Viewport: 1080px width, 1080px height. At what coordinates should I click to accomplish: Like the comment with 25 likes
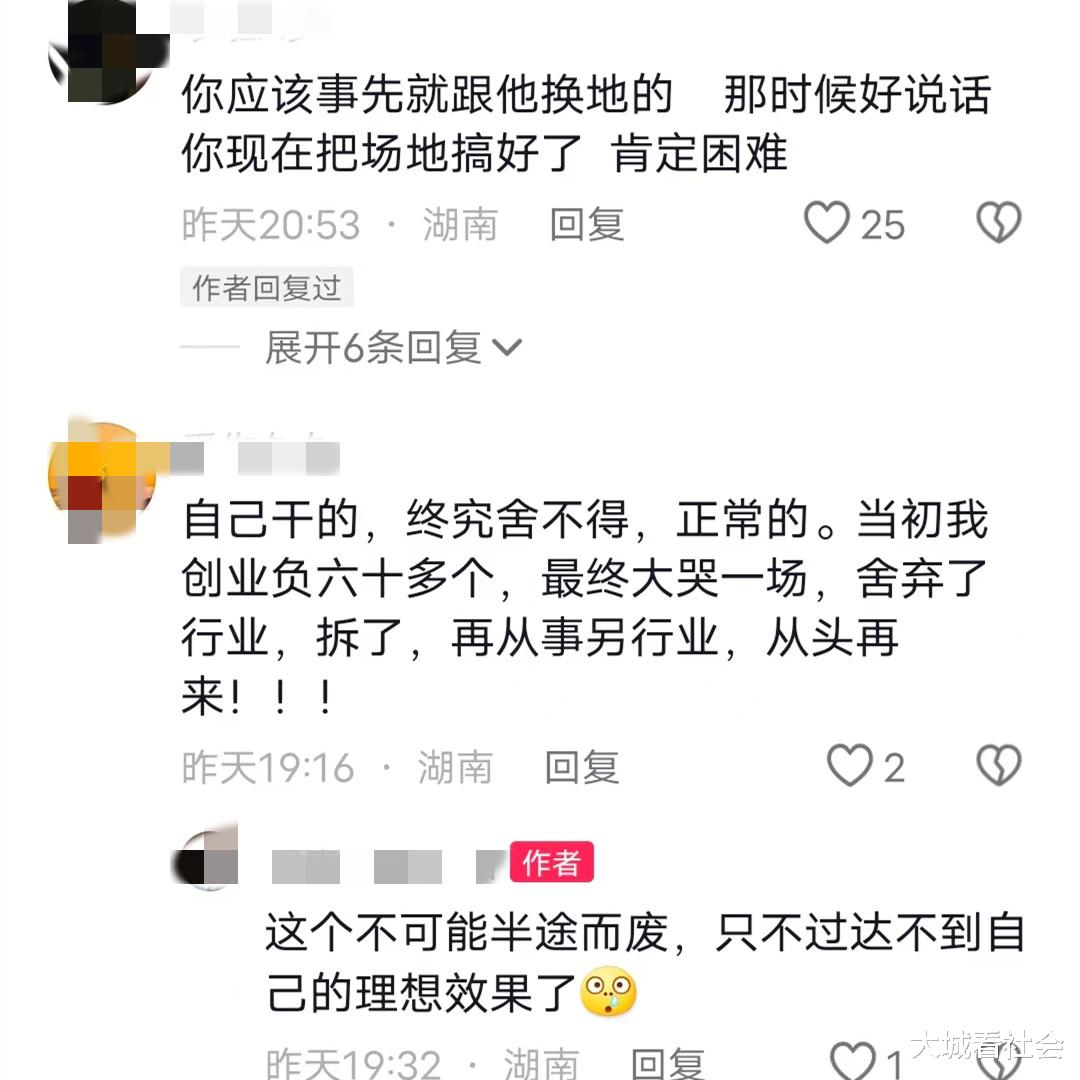pos(827,222)
